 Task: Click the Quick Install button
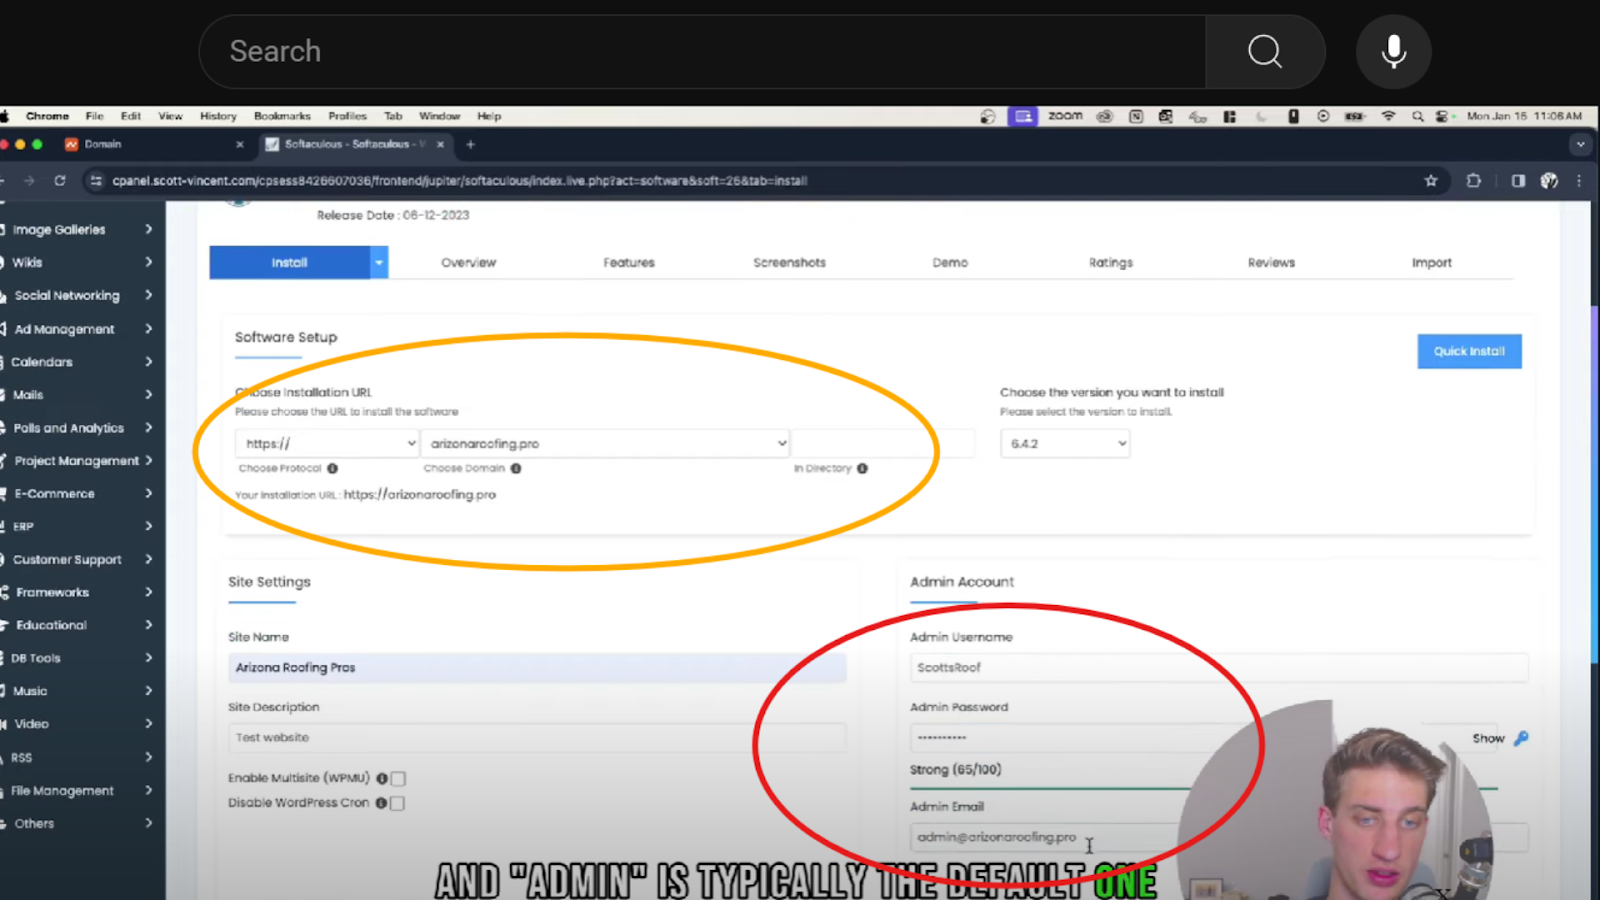click(x=1469, y=351)
